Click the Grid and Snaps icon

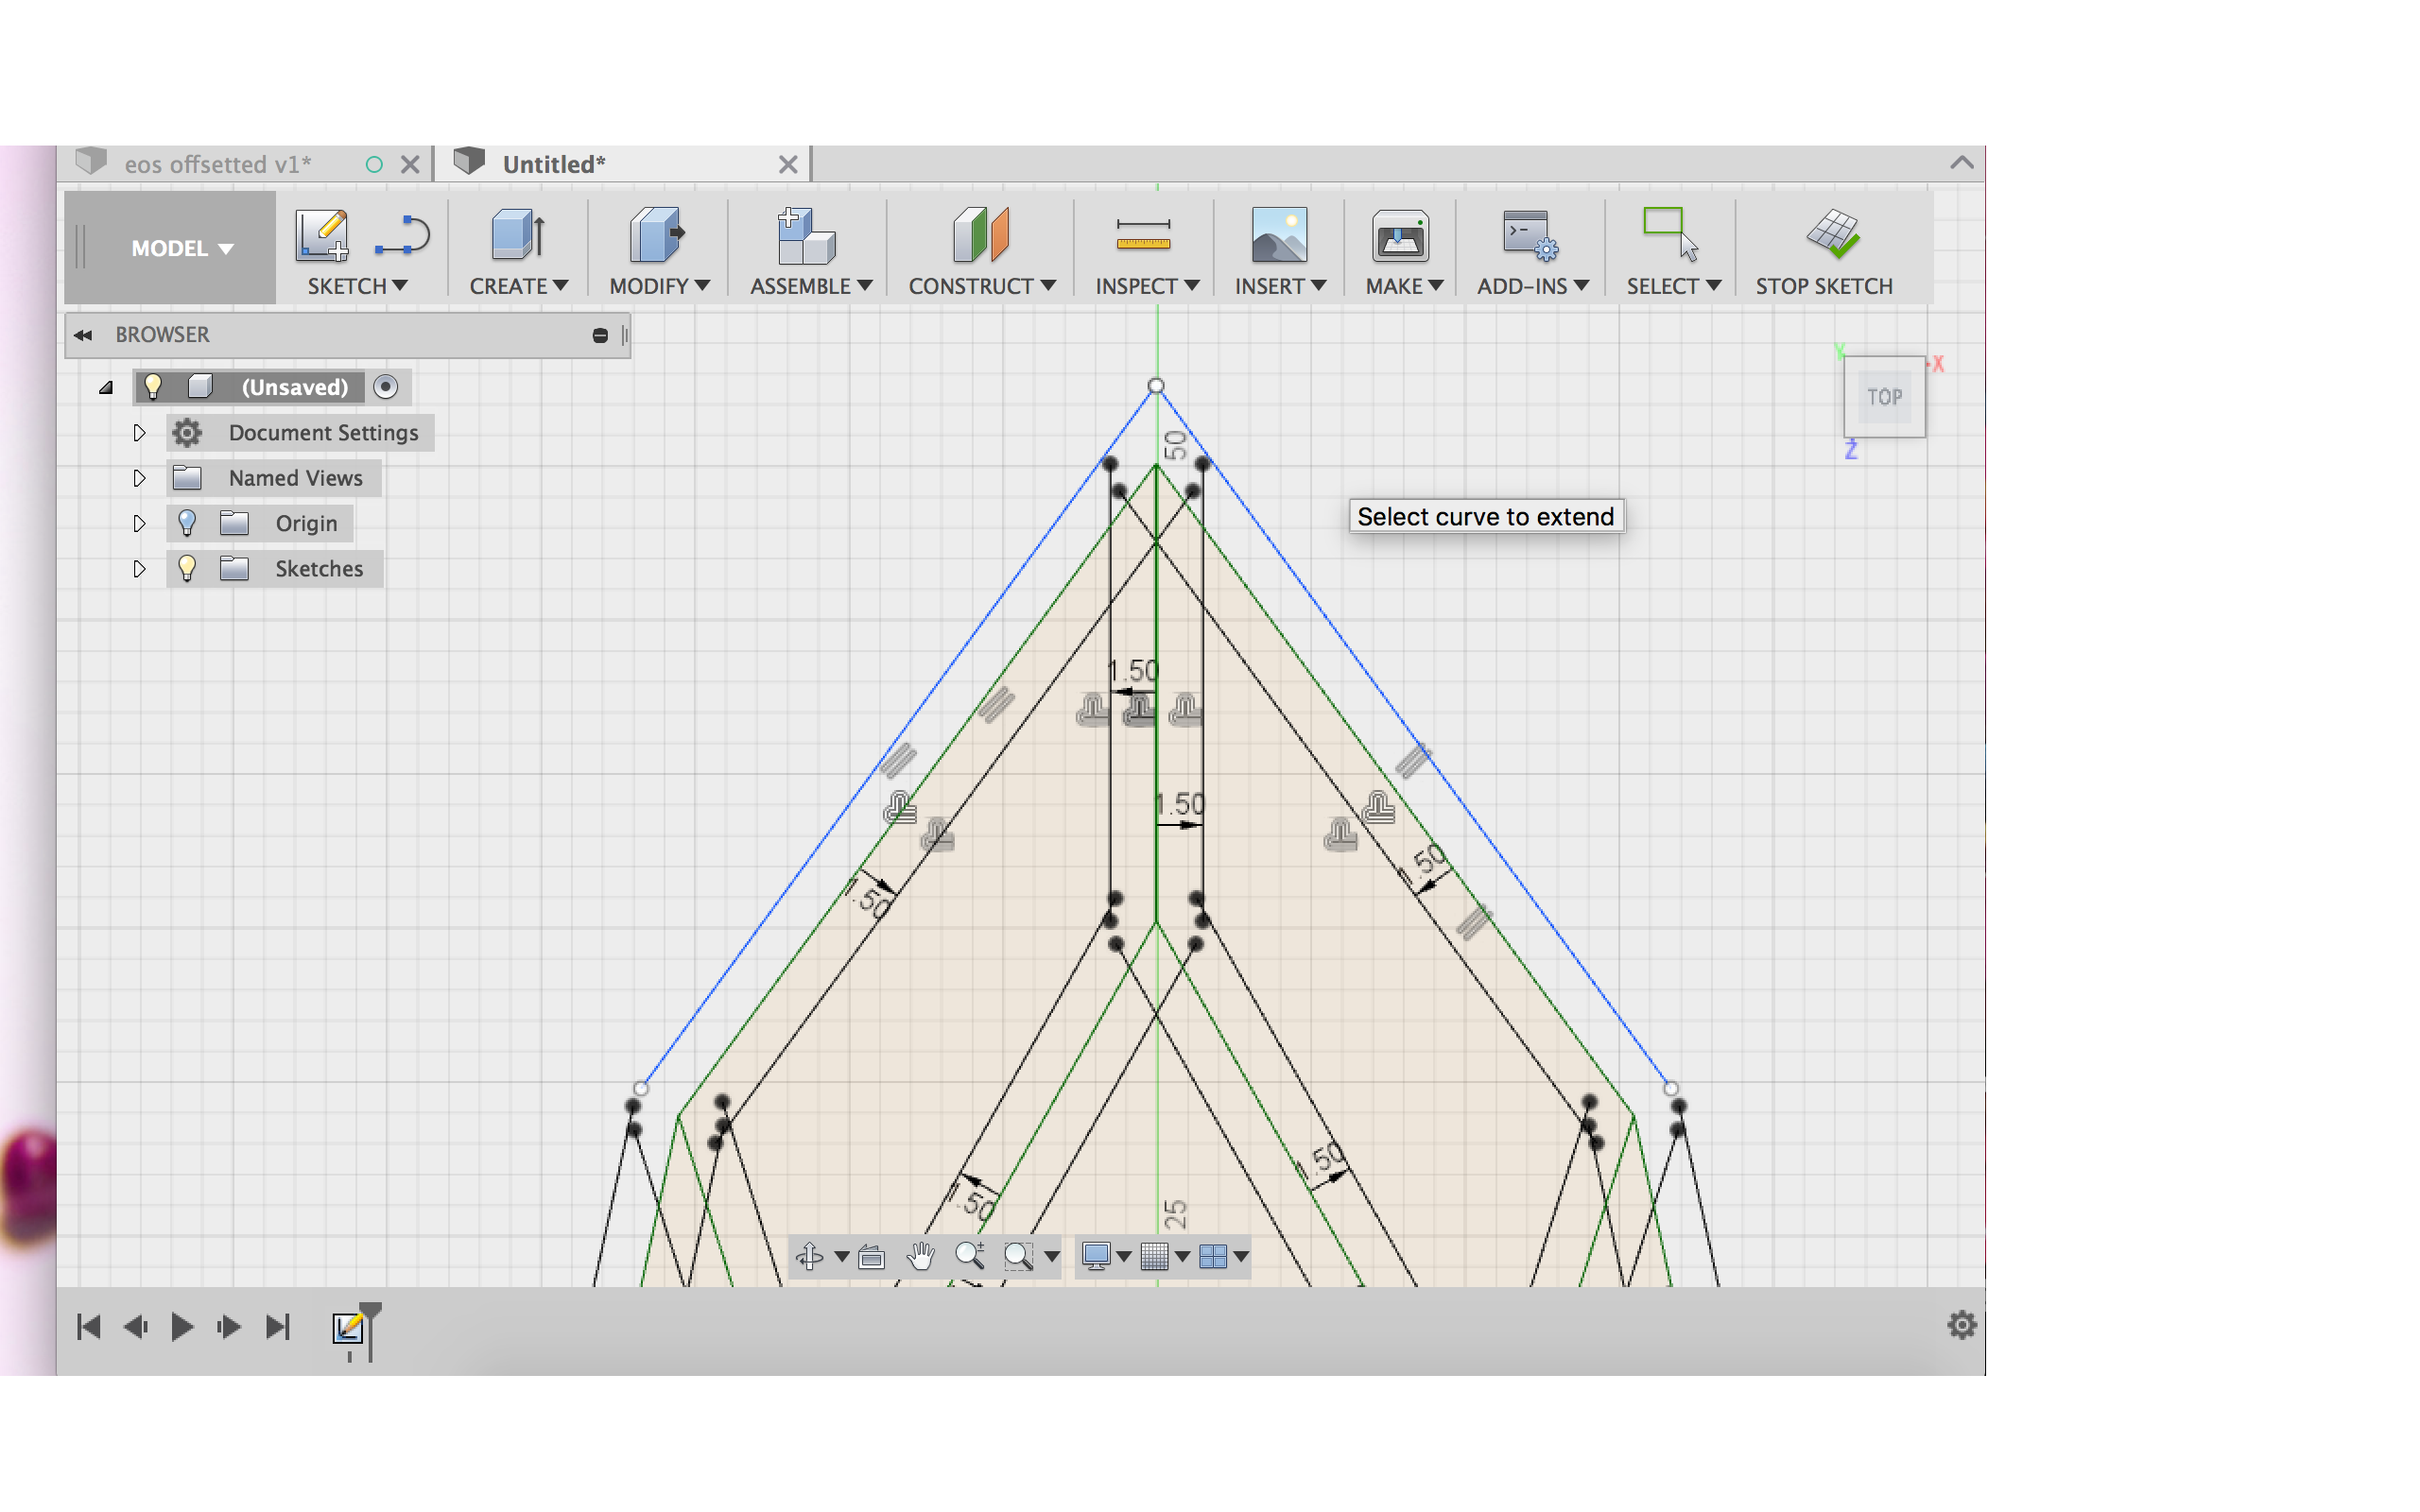1154,1256
